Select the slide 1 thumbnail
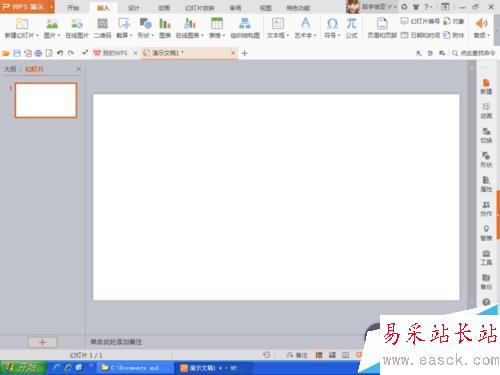The height and width of the screenshot is (375, 500). 46,100
